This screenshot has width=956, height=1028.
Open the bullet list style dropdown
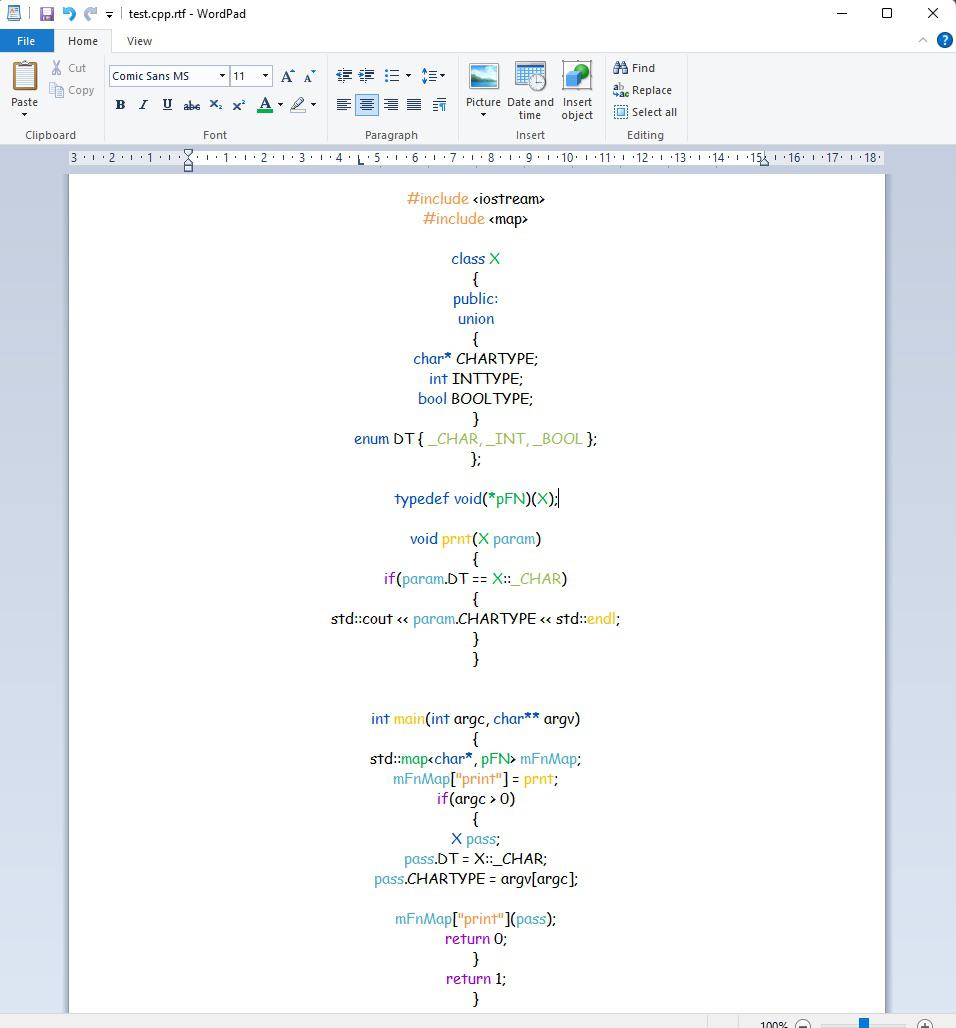pyautogui.click(x=407, y=76)
